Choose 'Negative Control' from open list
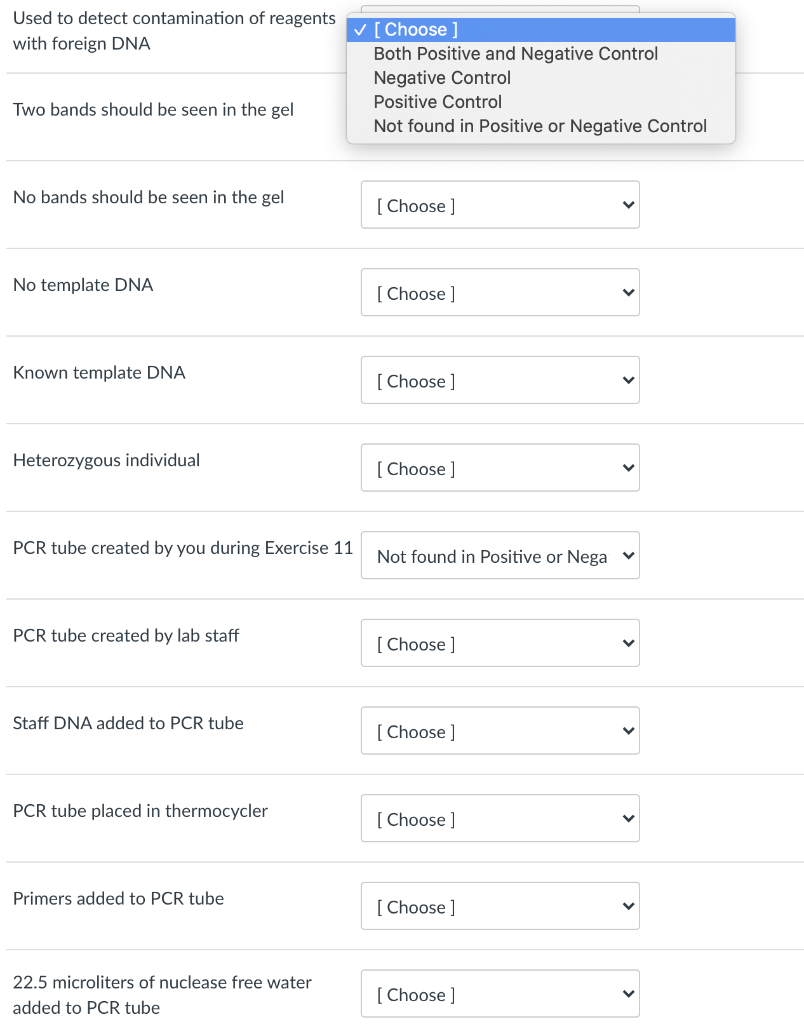The image size is (804, 1024). coord(442,78)
